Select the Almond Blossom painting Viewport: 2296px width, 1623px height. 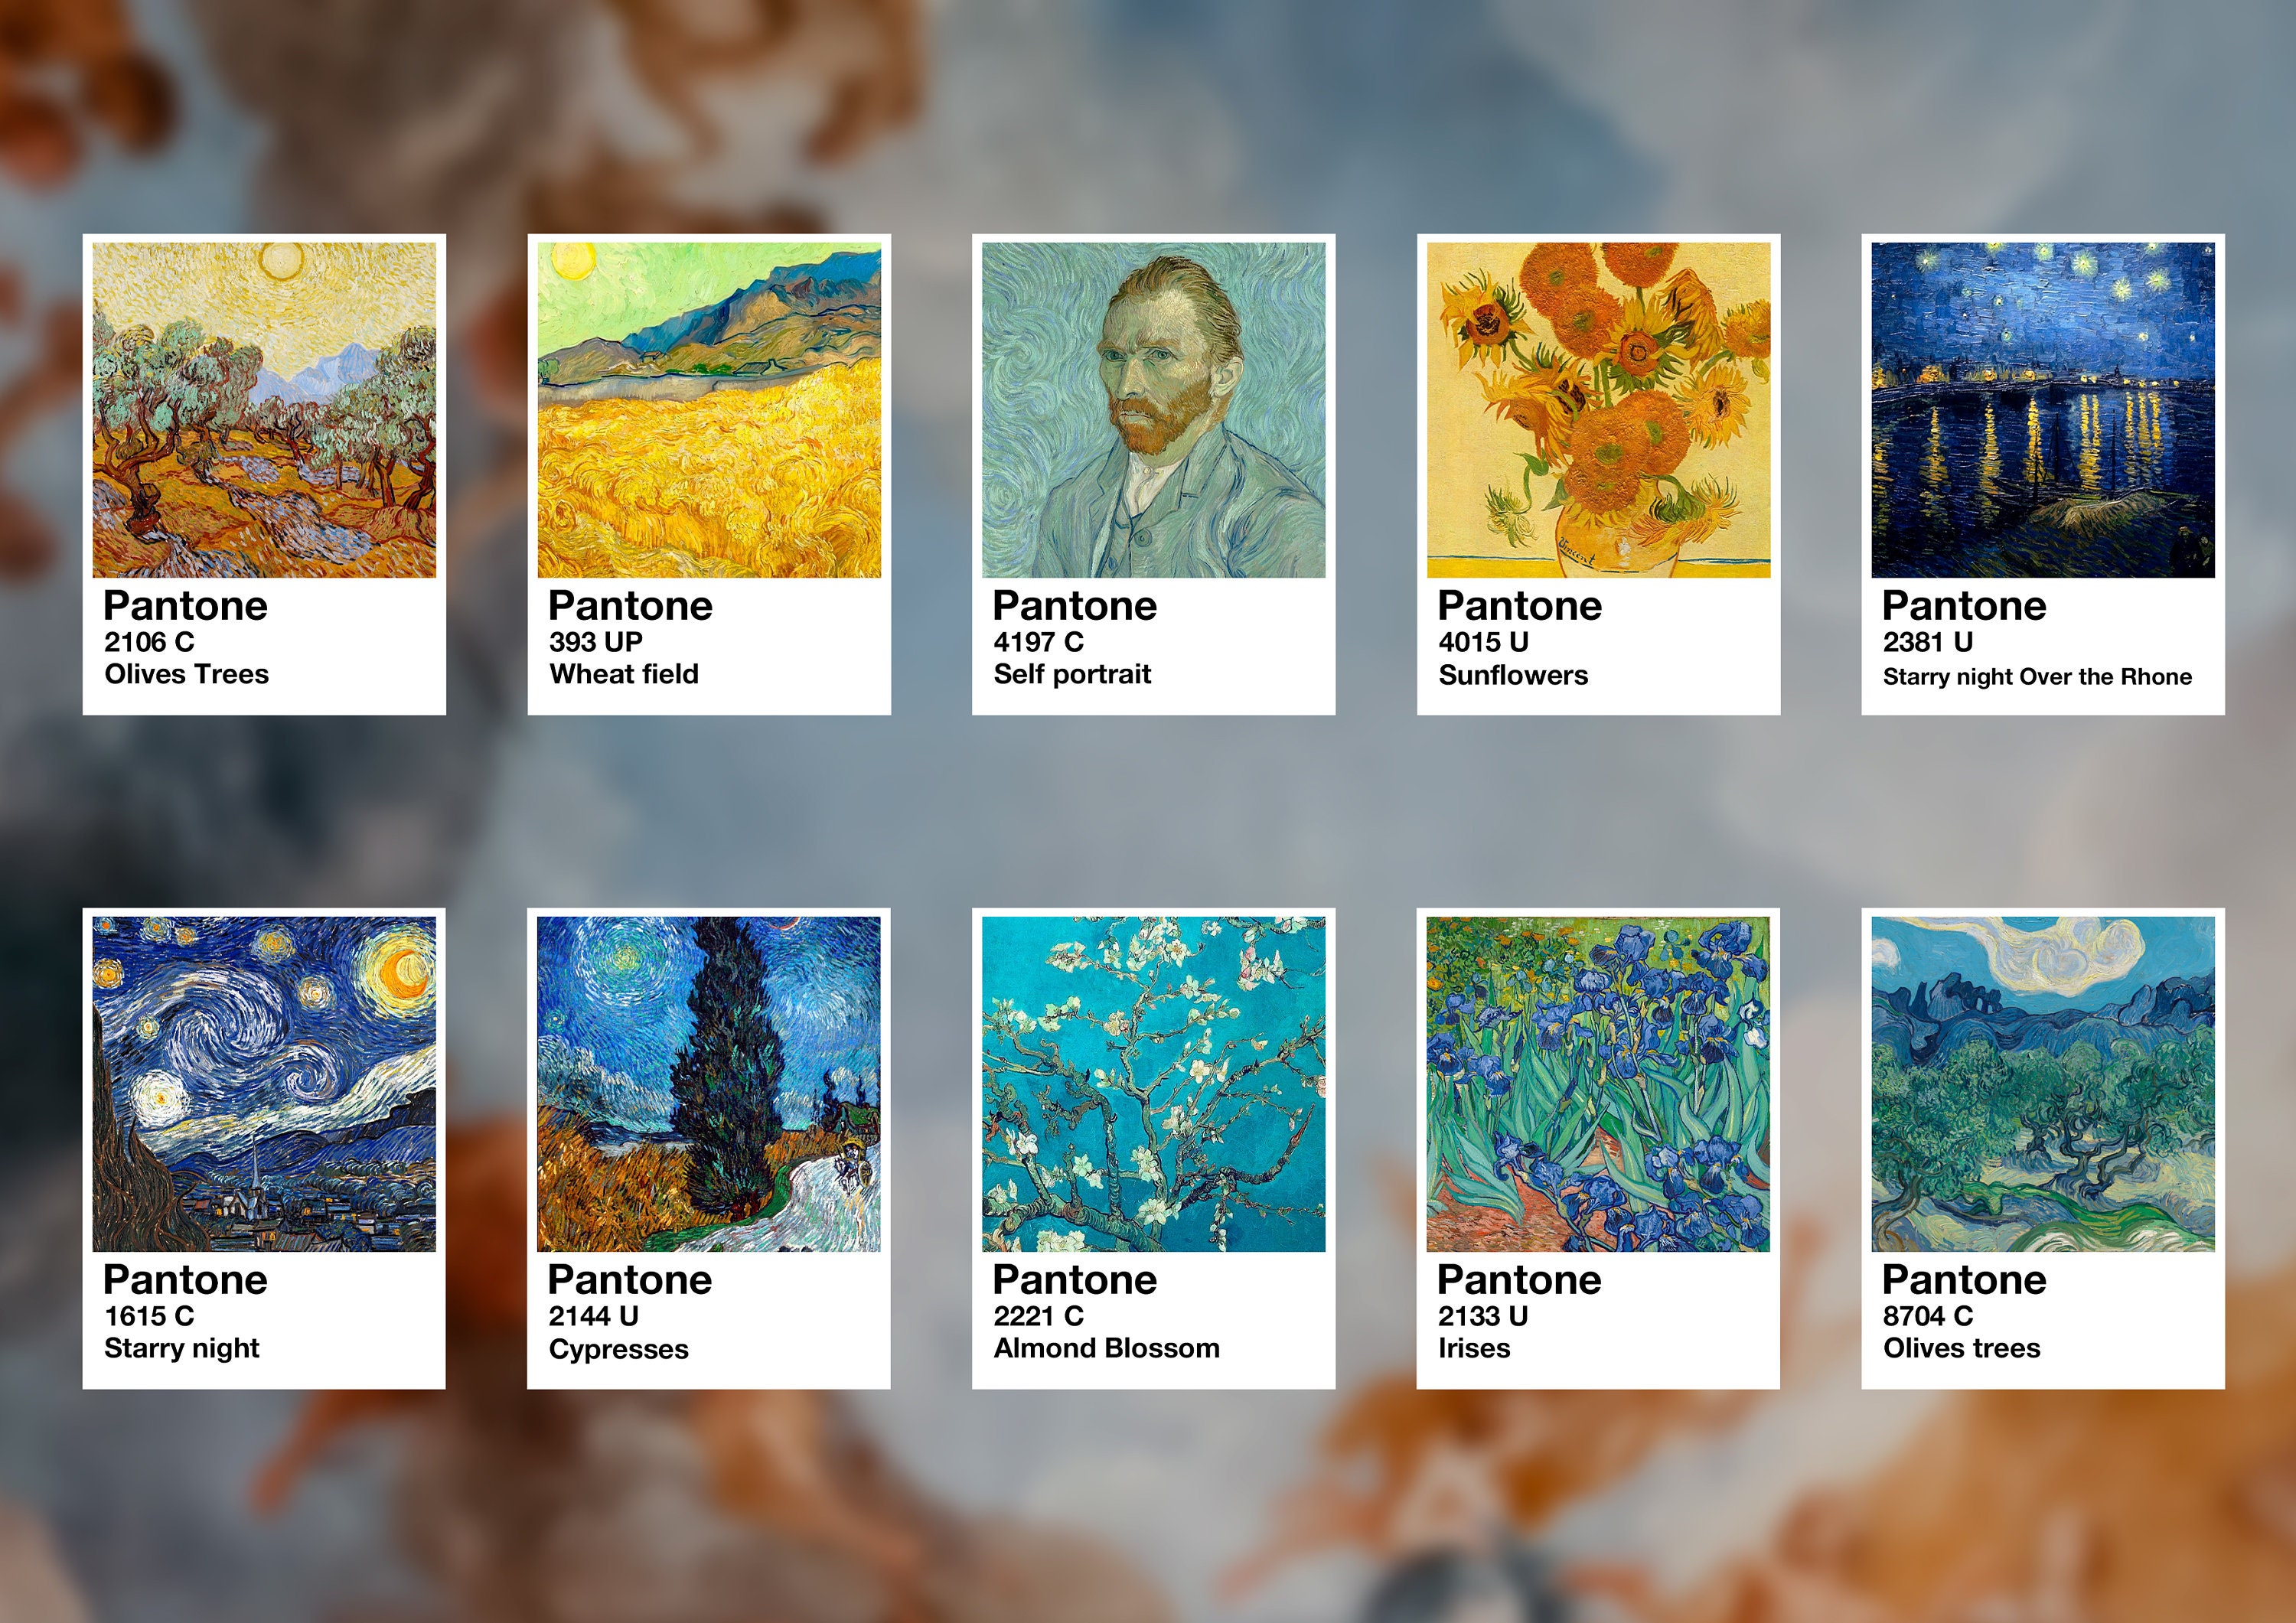tap(1153, 1084)
